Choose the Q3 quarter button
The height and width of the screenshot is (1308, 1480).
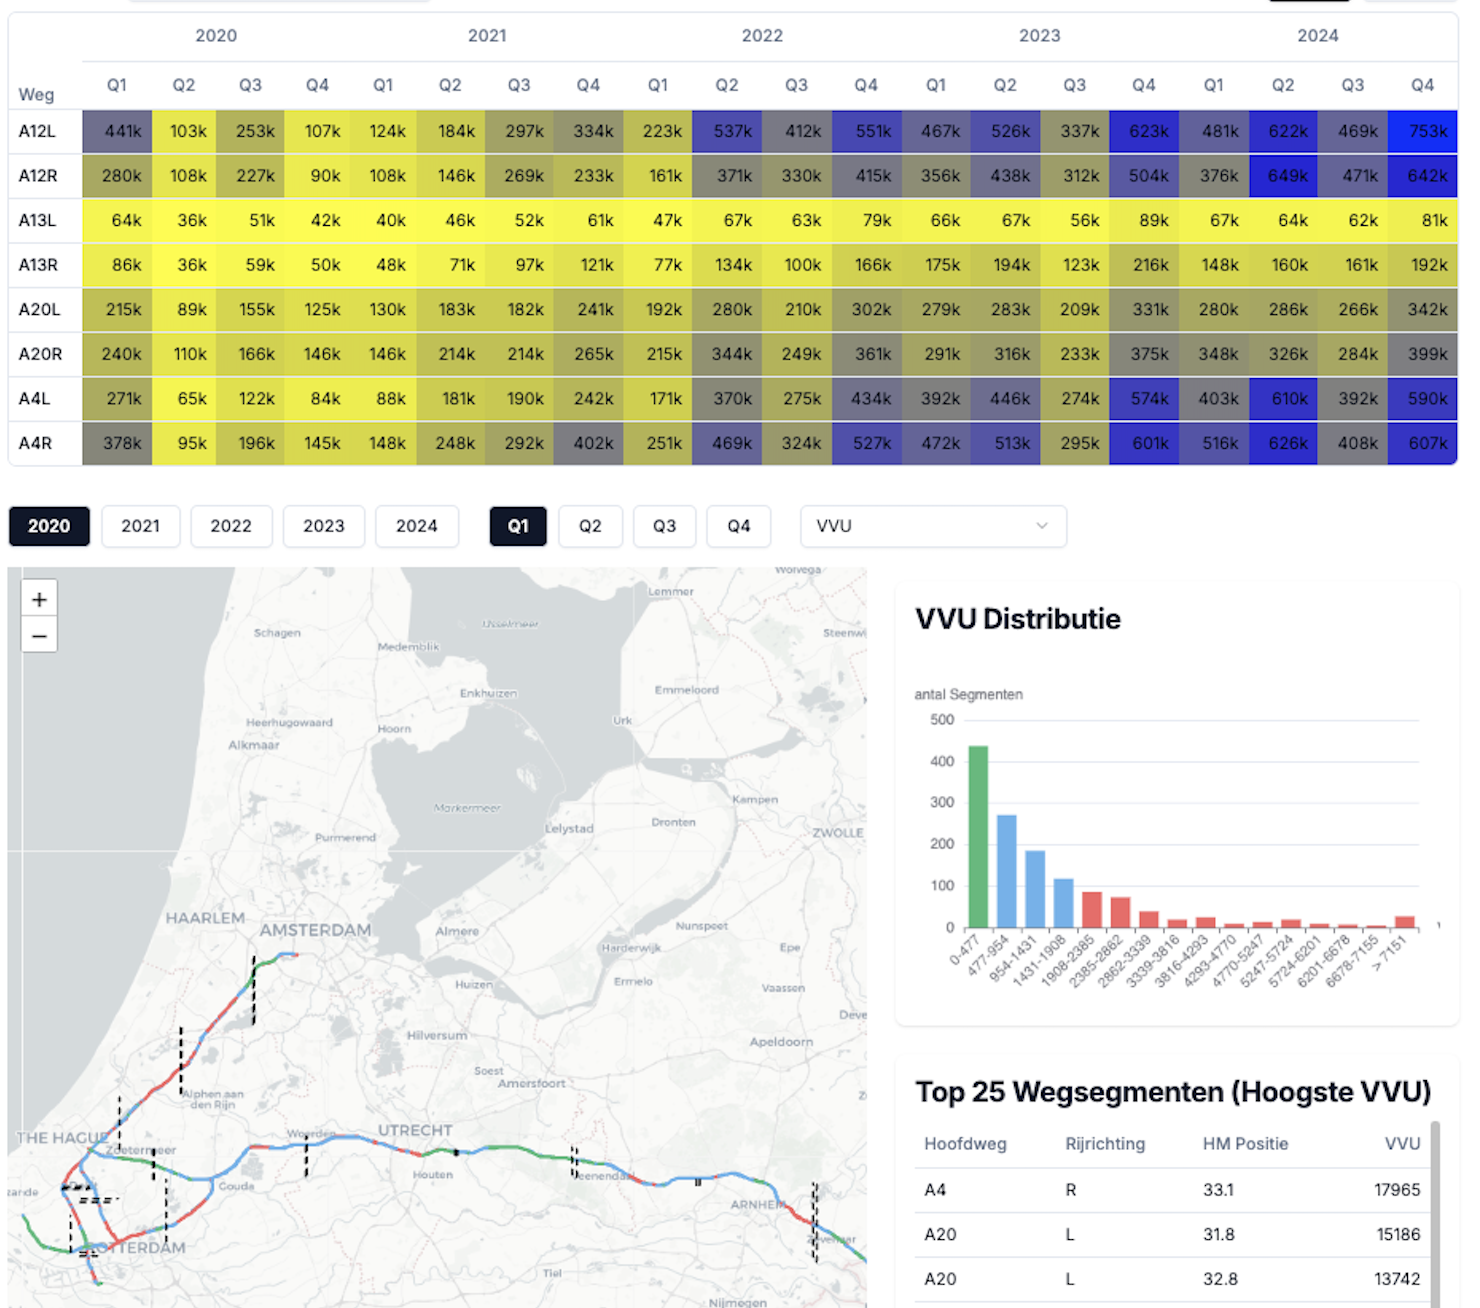tap(664, 526)
